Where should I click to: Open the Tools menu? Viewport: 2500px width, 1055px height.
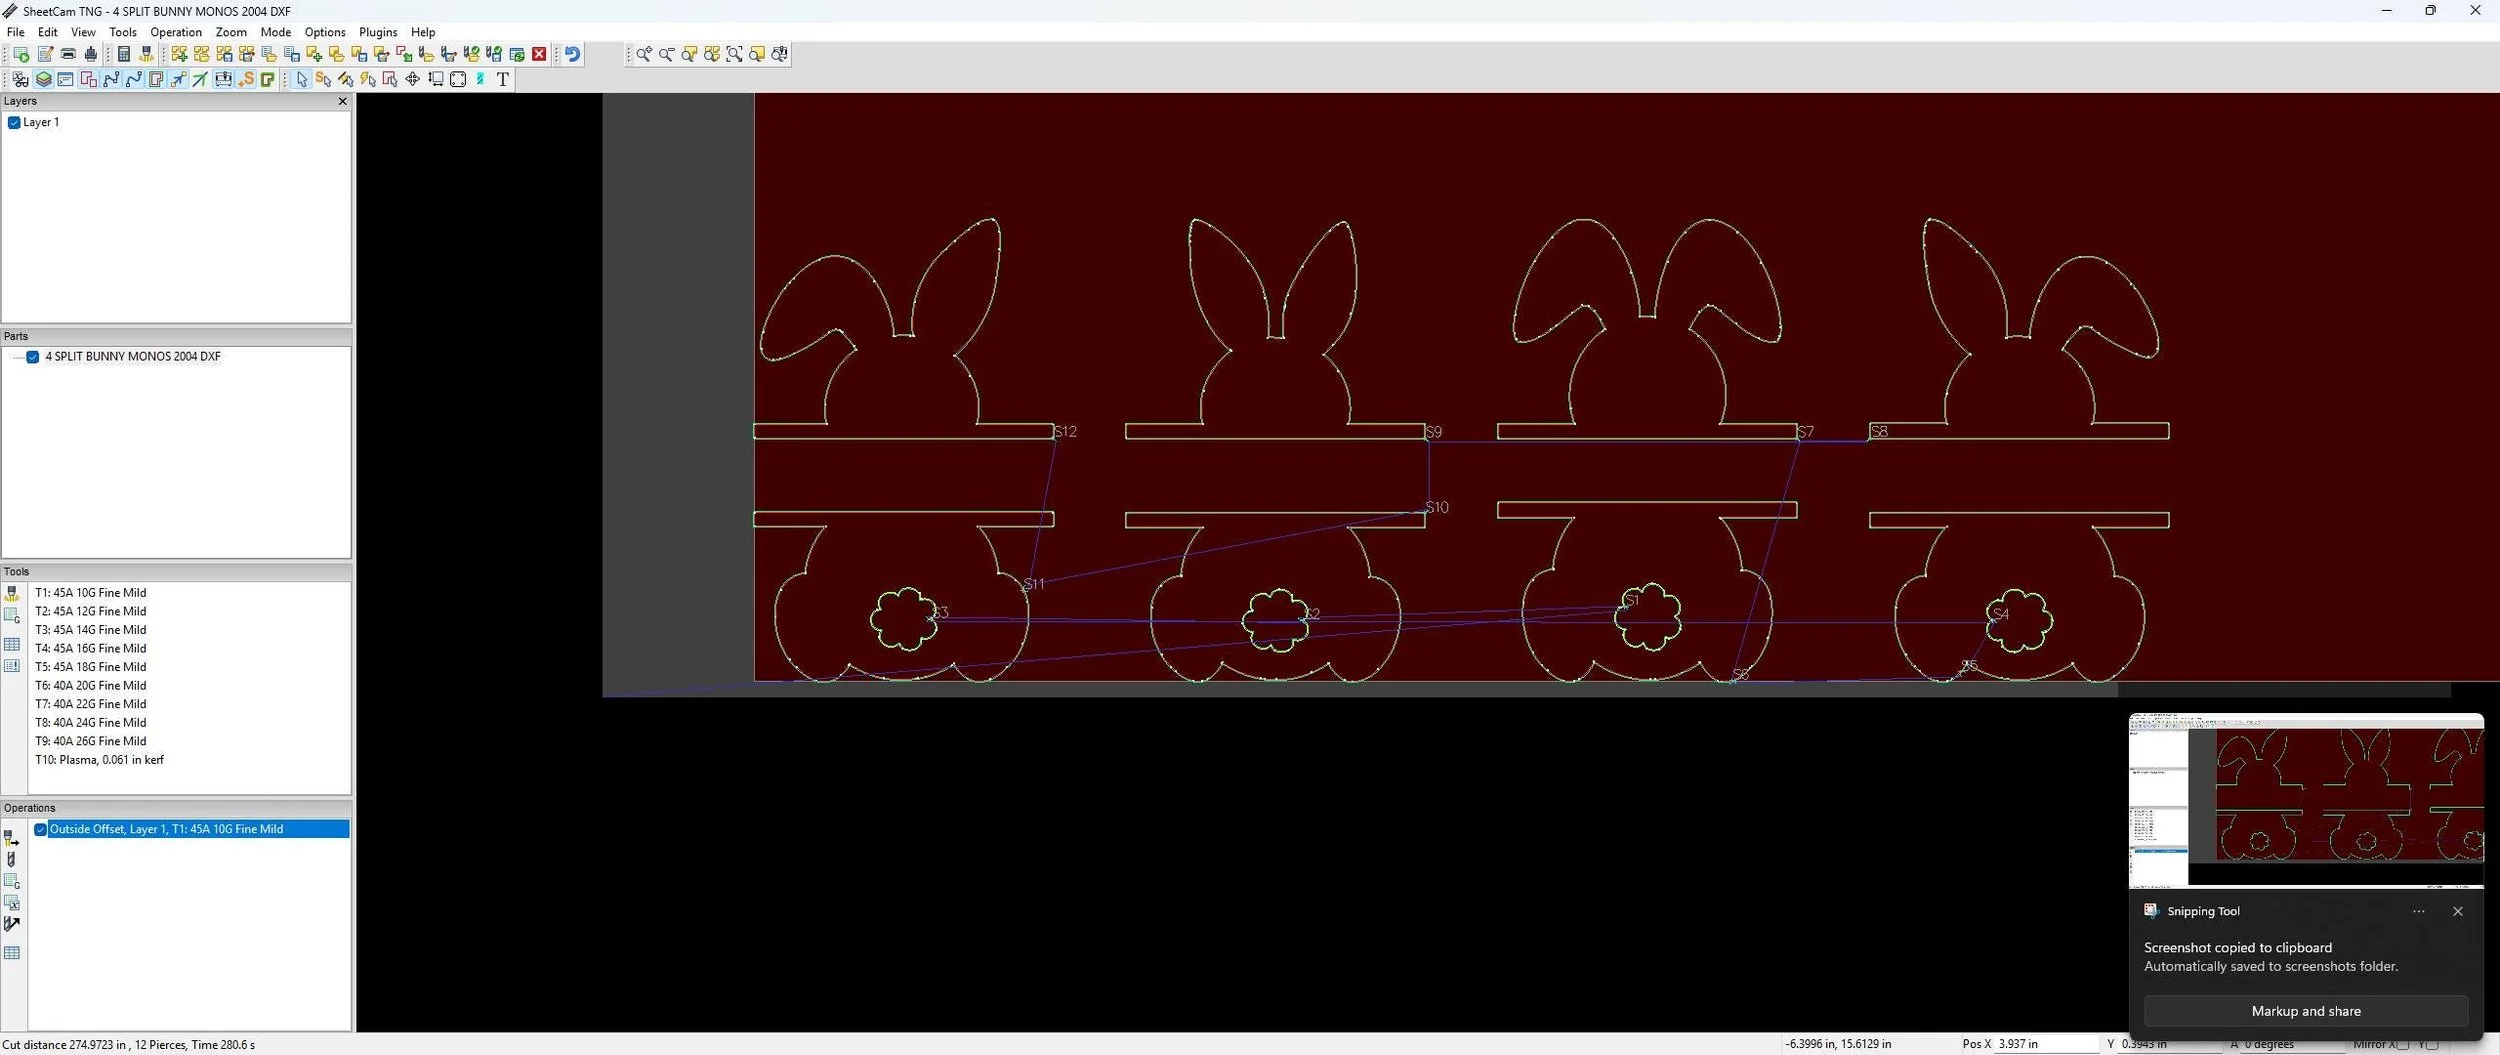point(123,32)
